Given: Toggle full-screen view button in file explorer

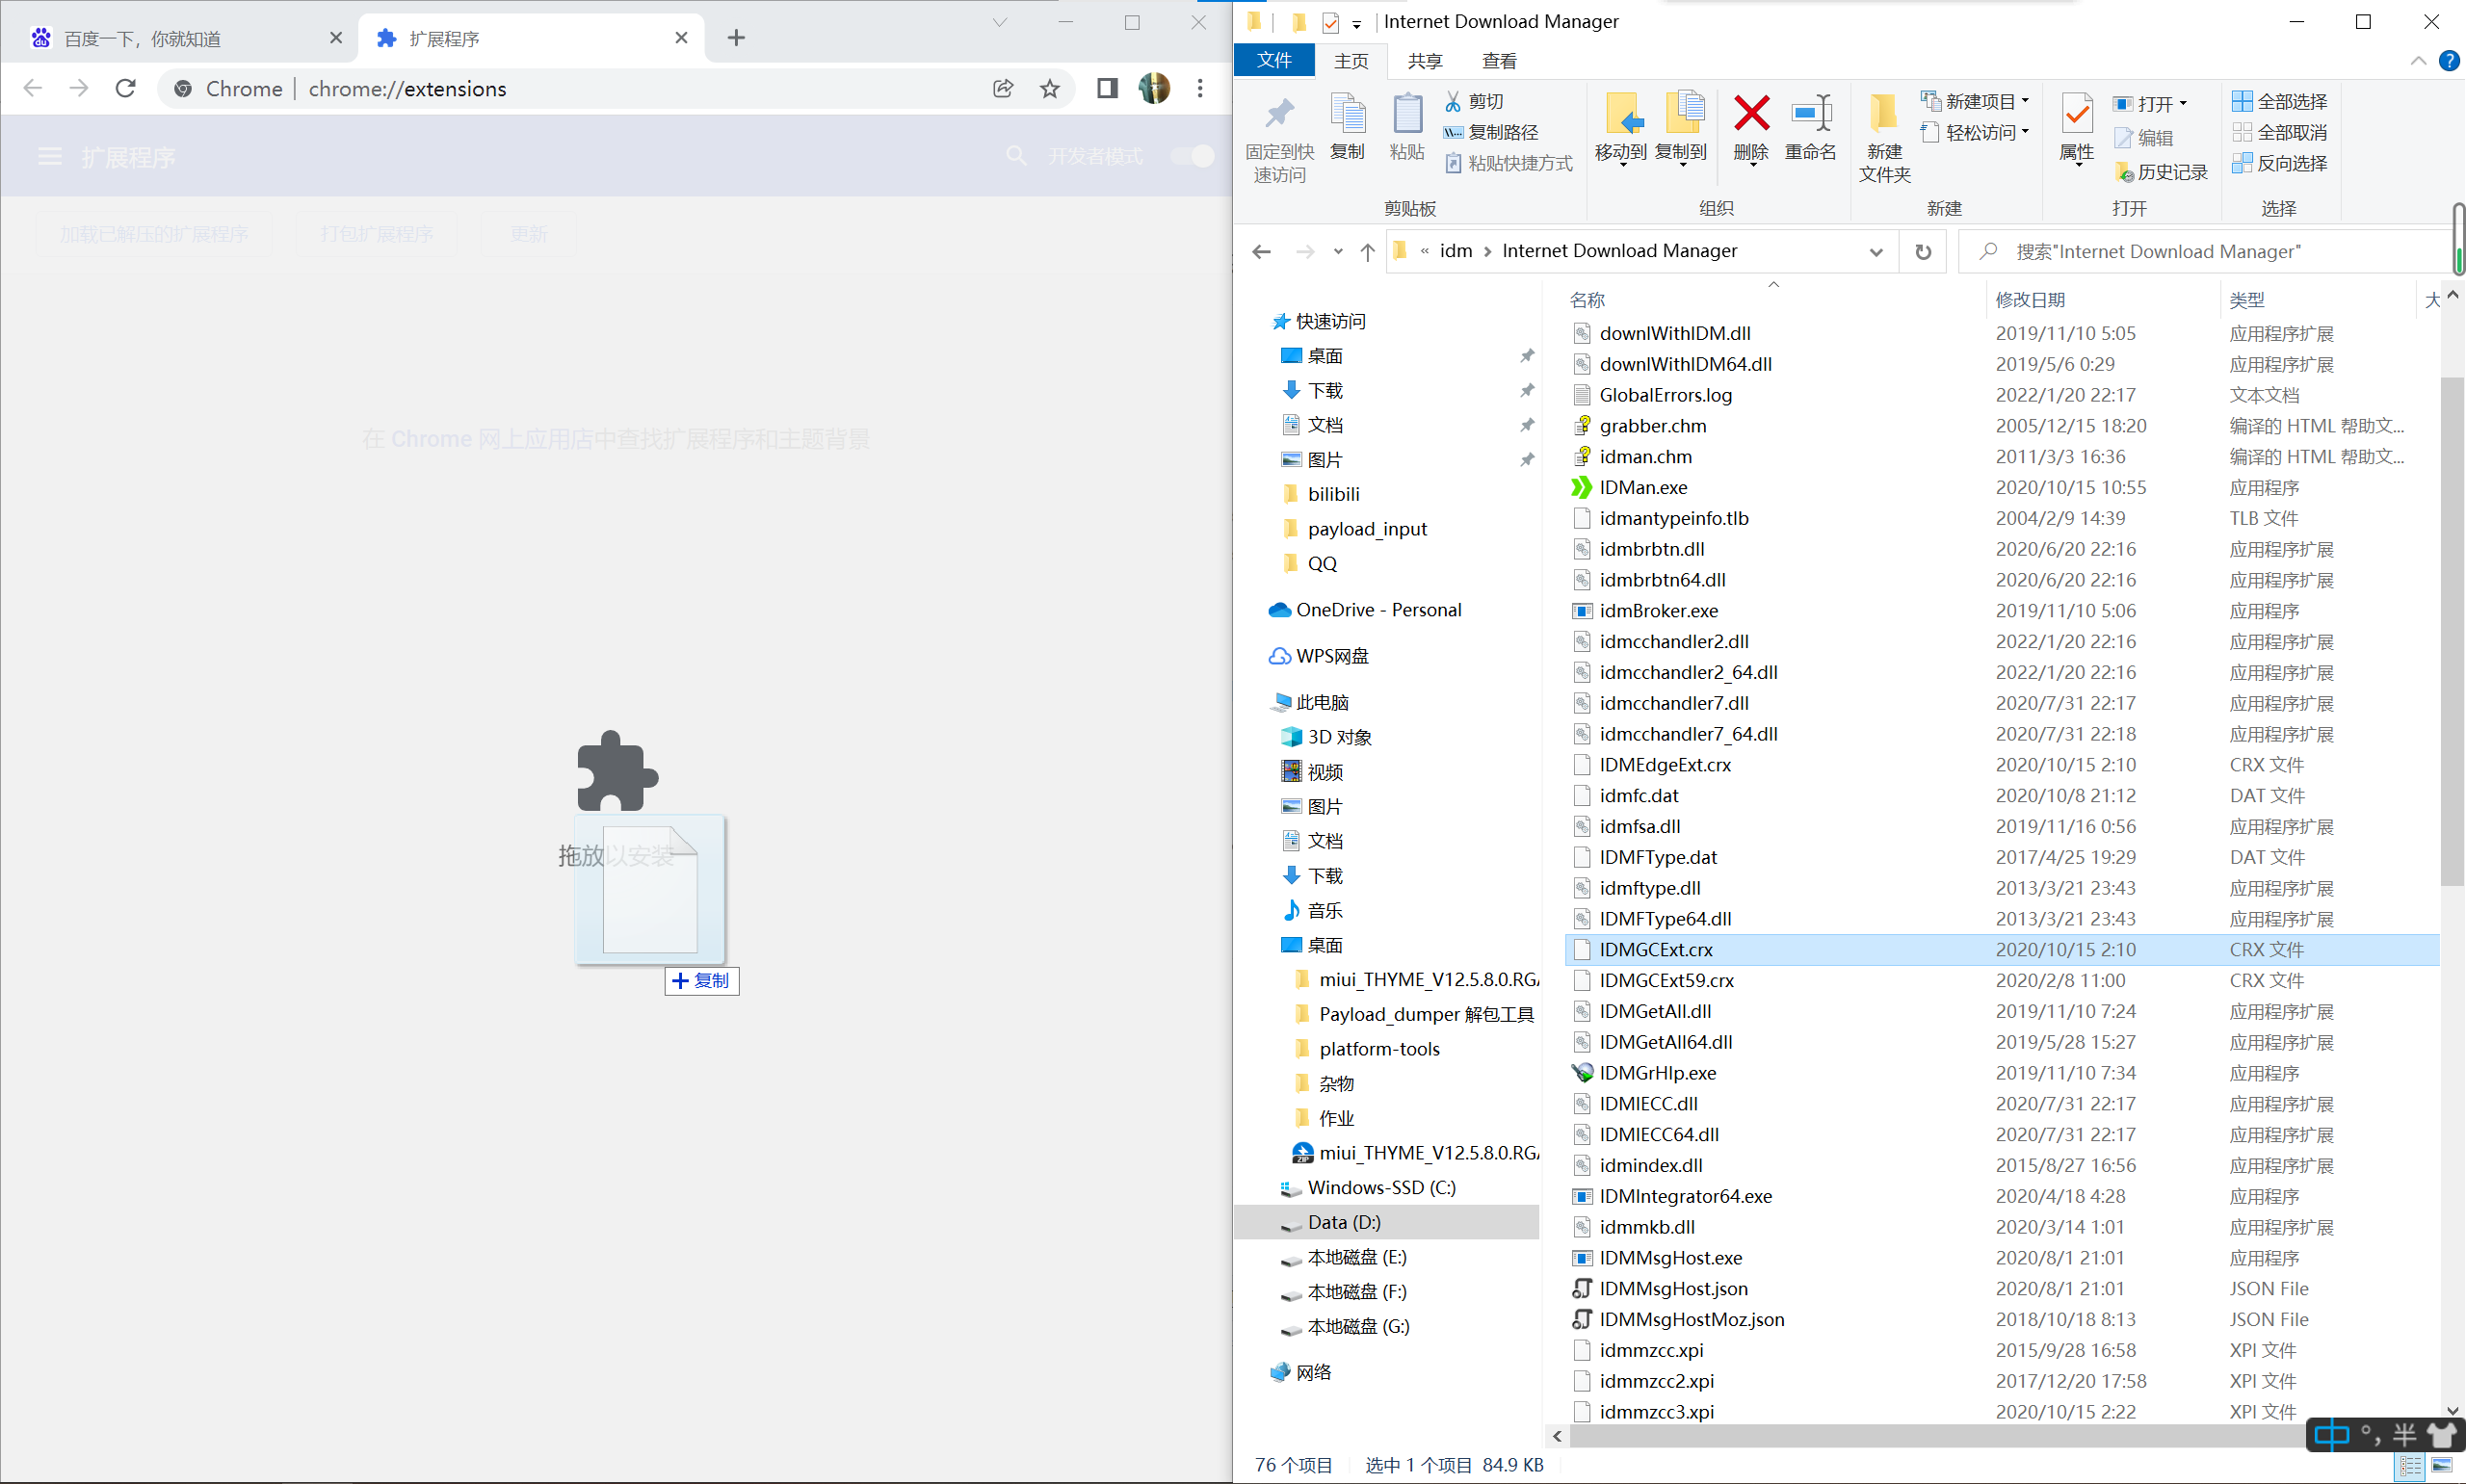Looking at the screenshot, I should click(x=2360, y=19).
